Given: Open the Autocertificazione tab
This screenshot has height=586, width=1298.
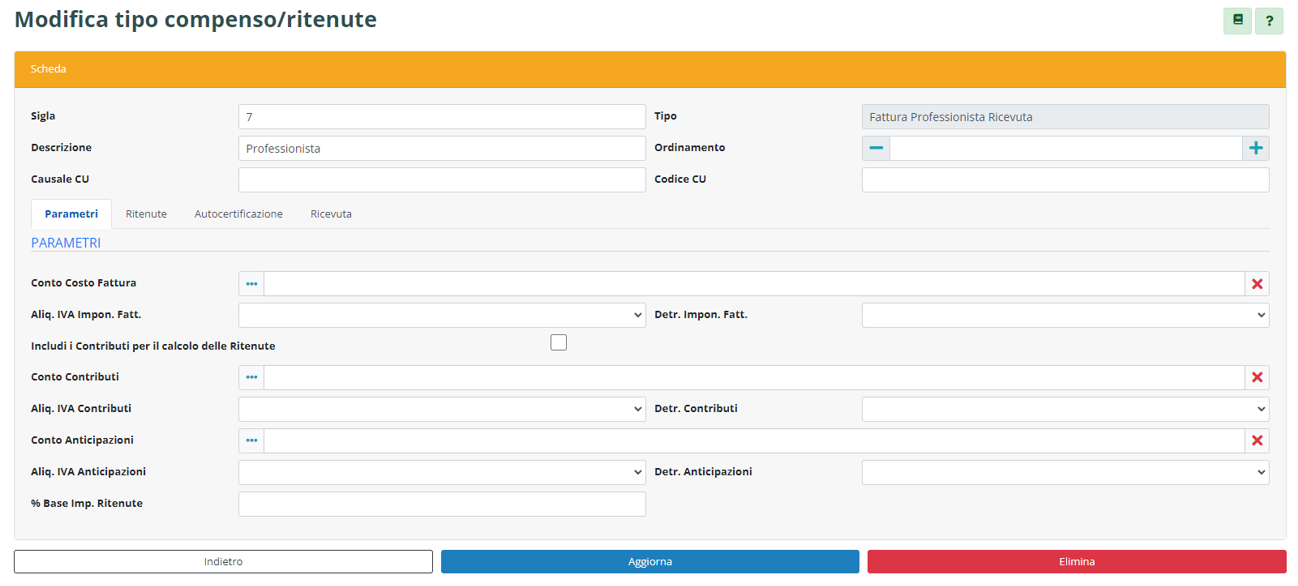Looking at the screenshot, I should (238, 214).
